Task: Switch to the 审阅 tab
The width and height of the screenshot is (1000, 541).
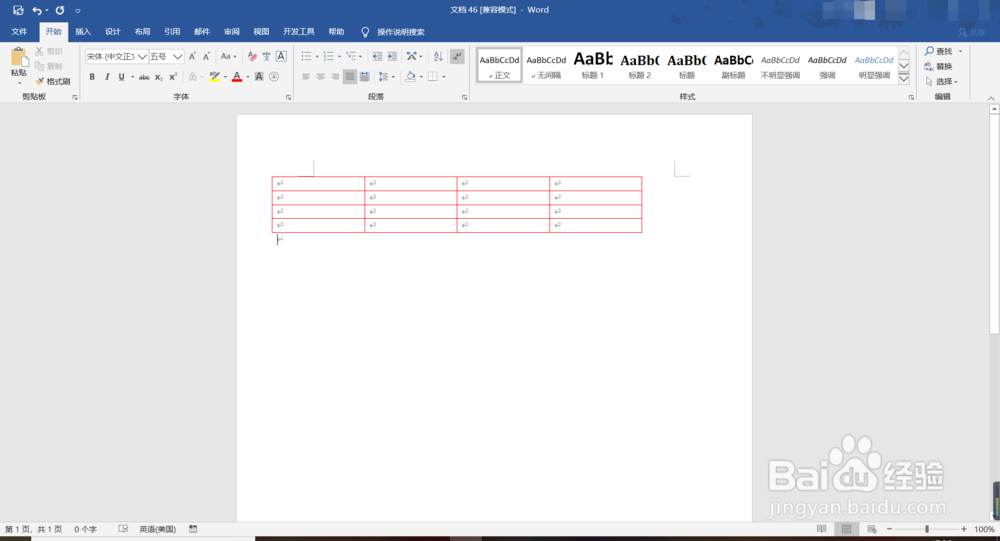Action: [232, 32]
